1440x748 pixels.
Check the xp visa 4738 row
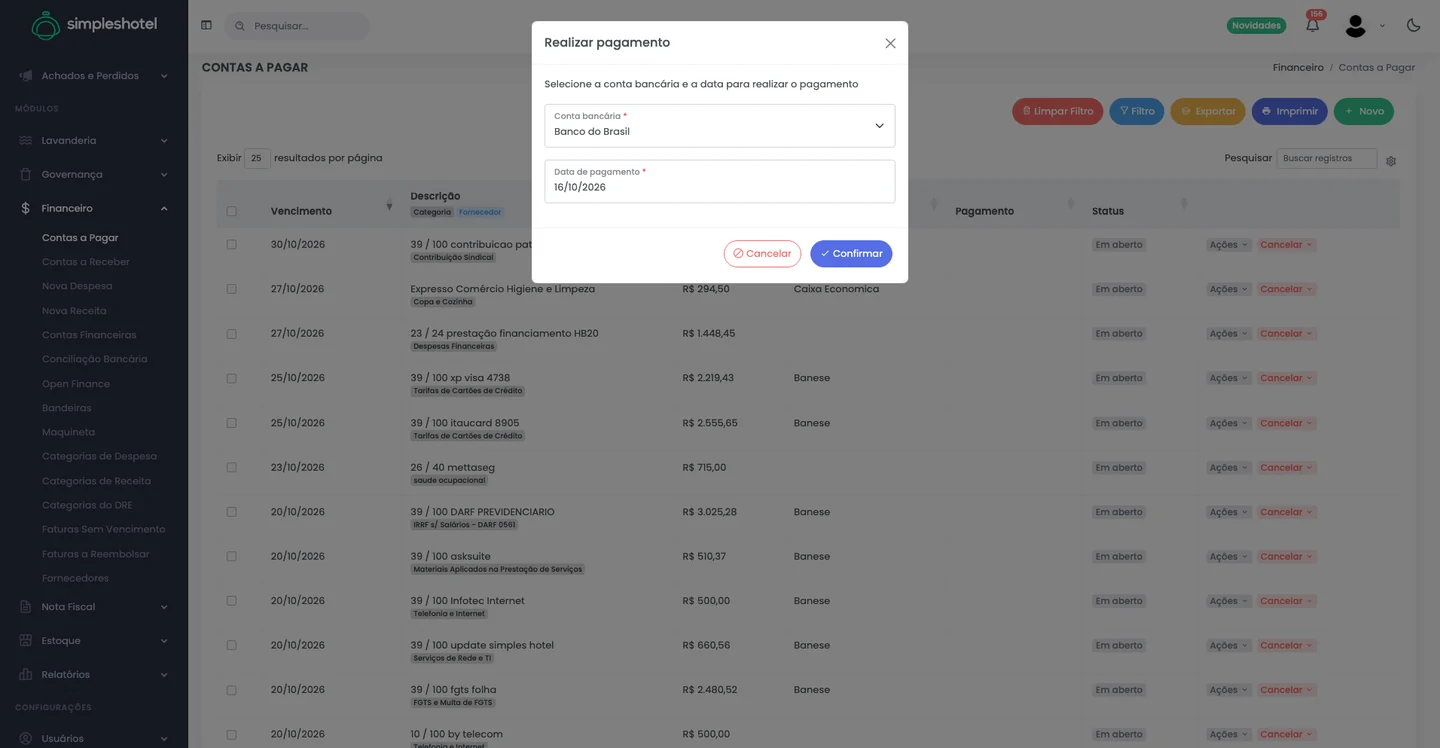[x=232, y=378]
